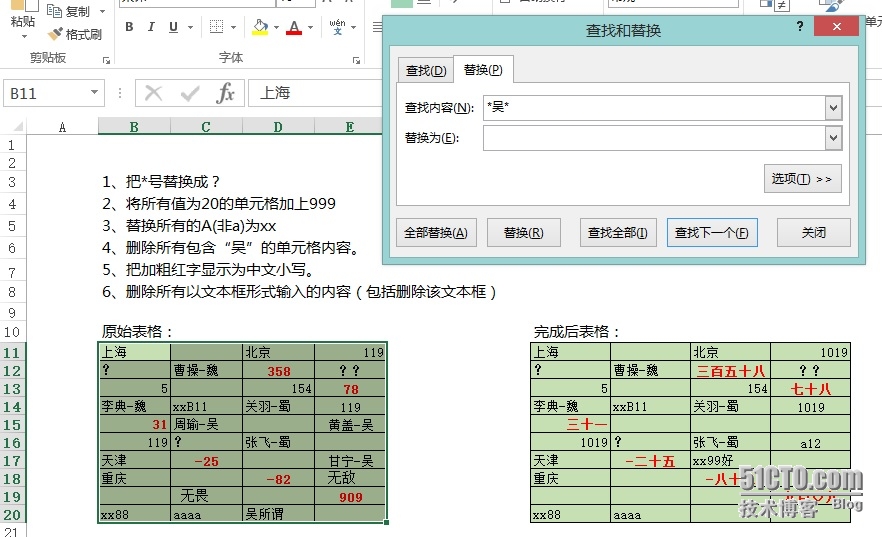Select cell 甘宁-吴 in original table
Screen dimensions: 882x537
click(x=350, y=461)
